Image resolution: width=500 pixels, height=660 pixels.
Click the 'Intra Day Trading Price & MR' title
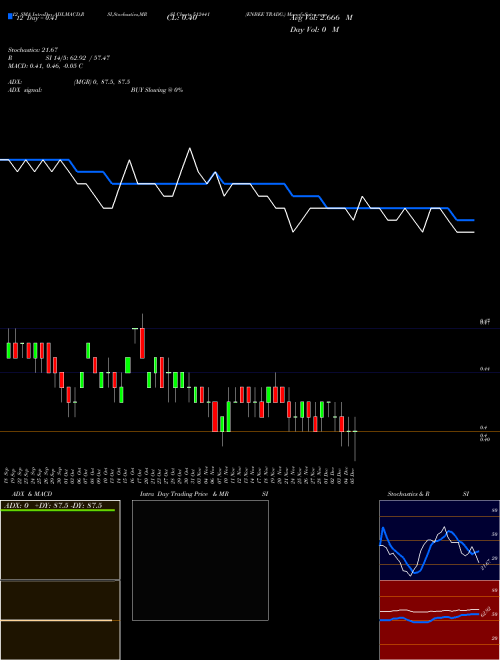[x=184, y=494]
